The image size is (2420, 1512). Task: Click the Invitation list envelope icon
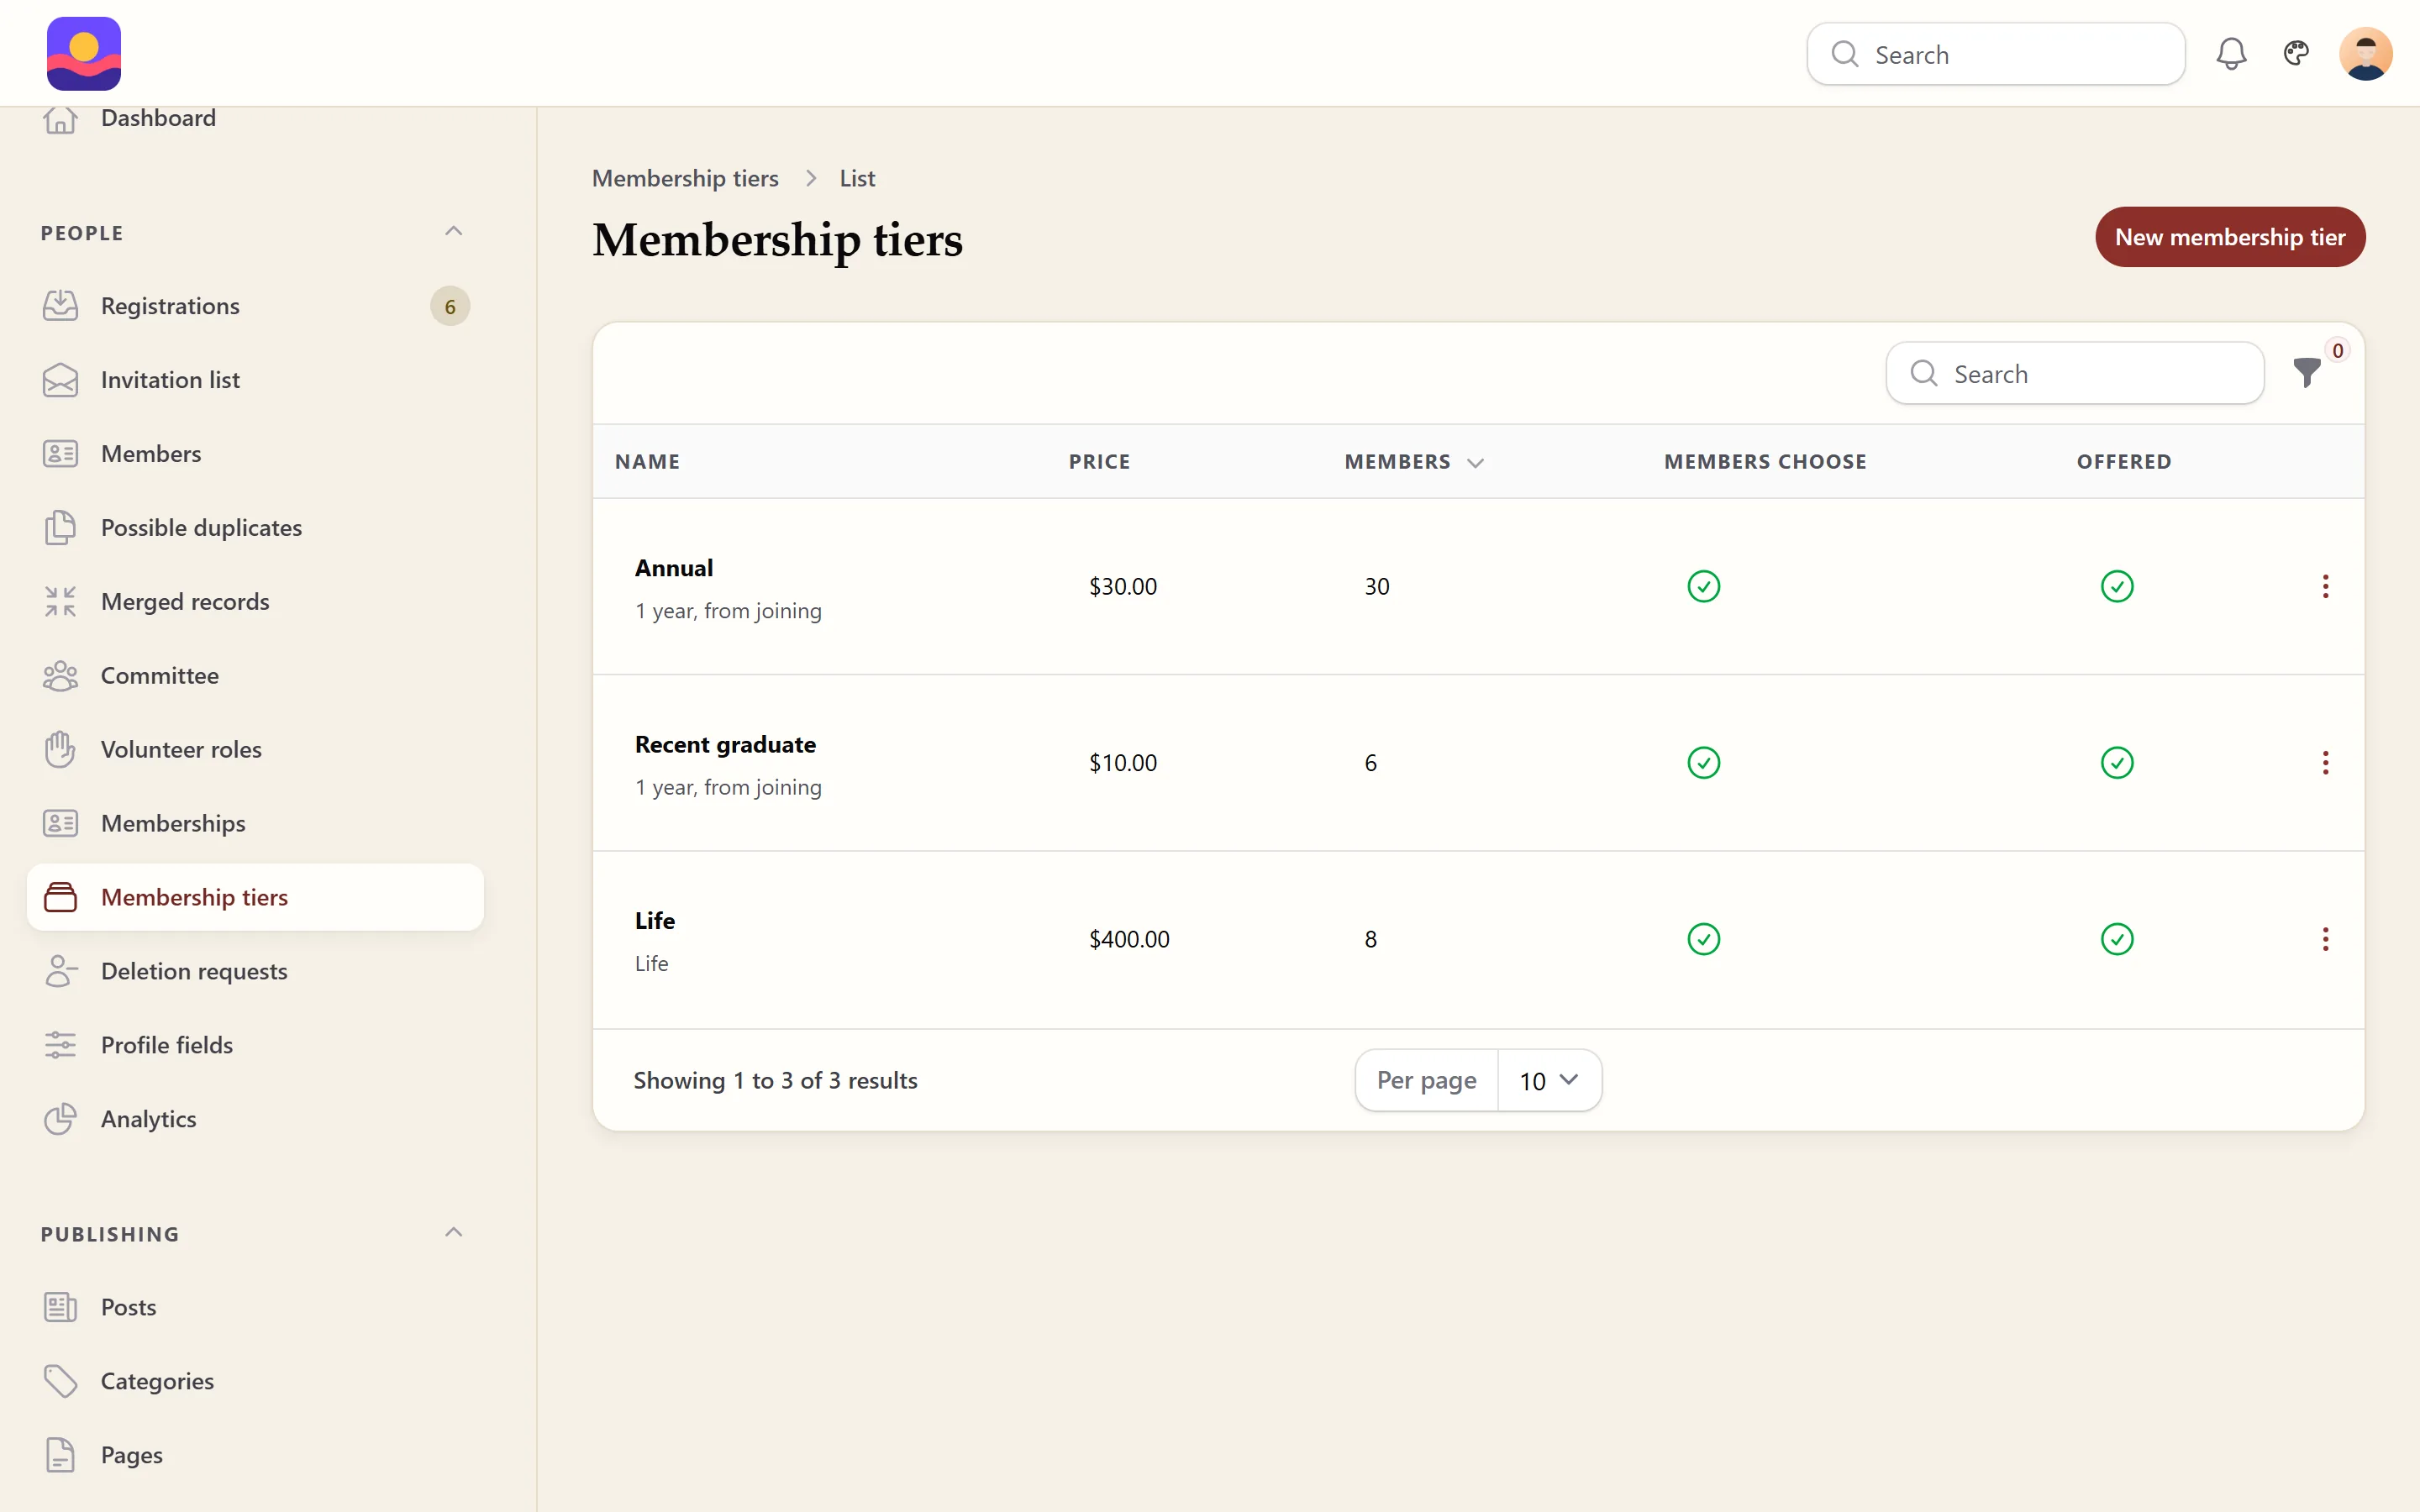point(60,380)
